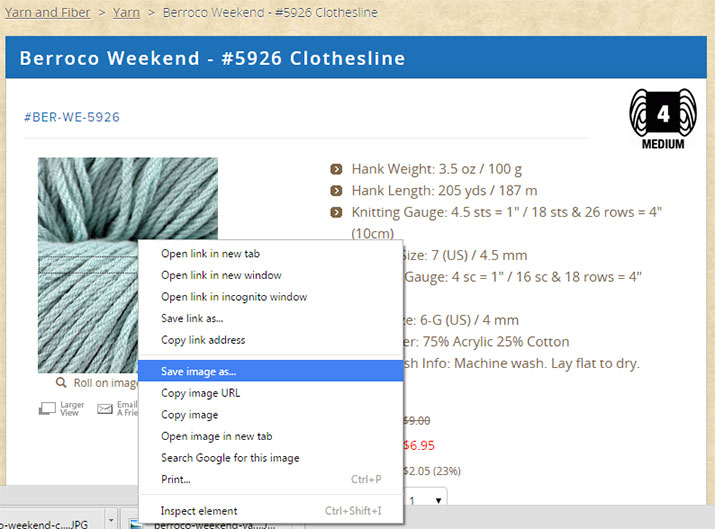
Task: Choose Copy image URL
Action: (x=271, y=393)
